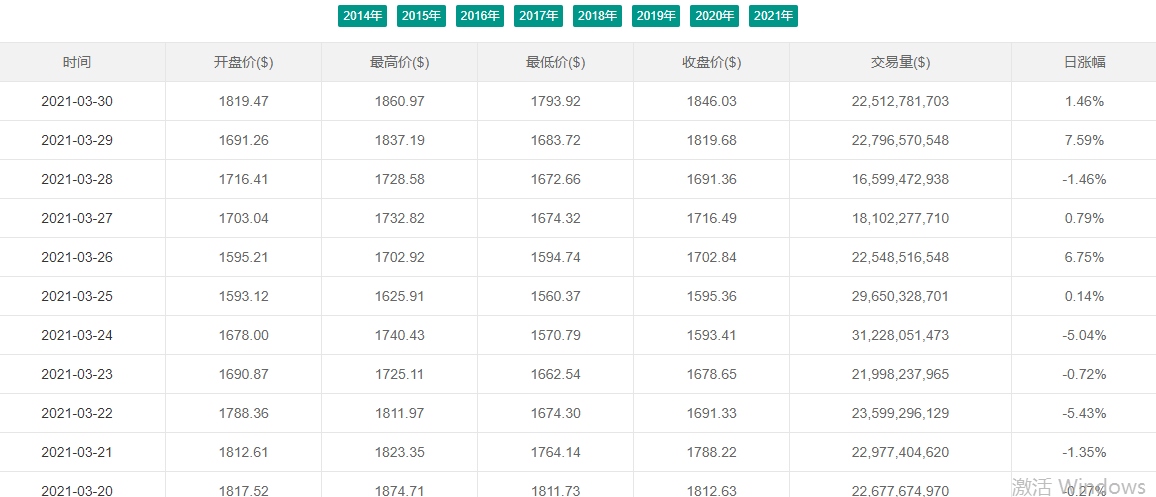1156x497 pixels.
Task: Click the volume 16,599,472,938
Action: click(900, 179)
